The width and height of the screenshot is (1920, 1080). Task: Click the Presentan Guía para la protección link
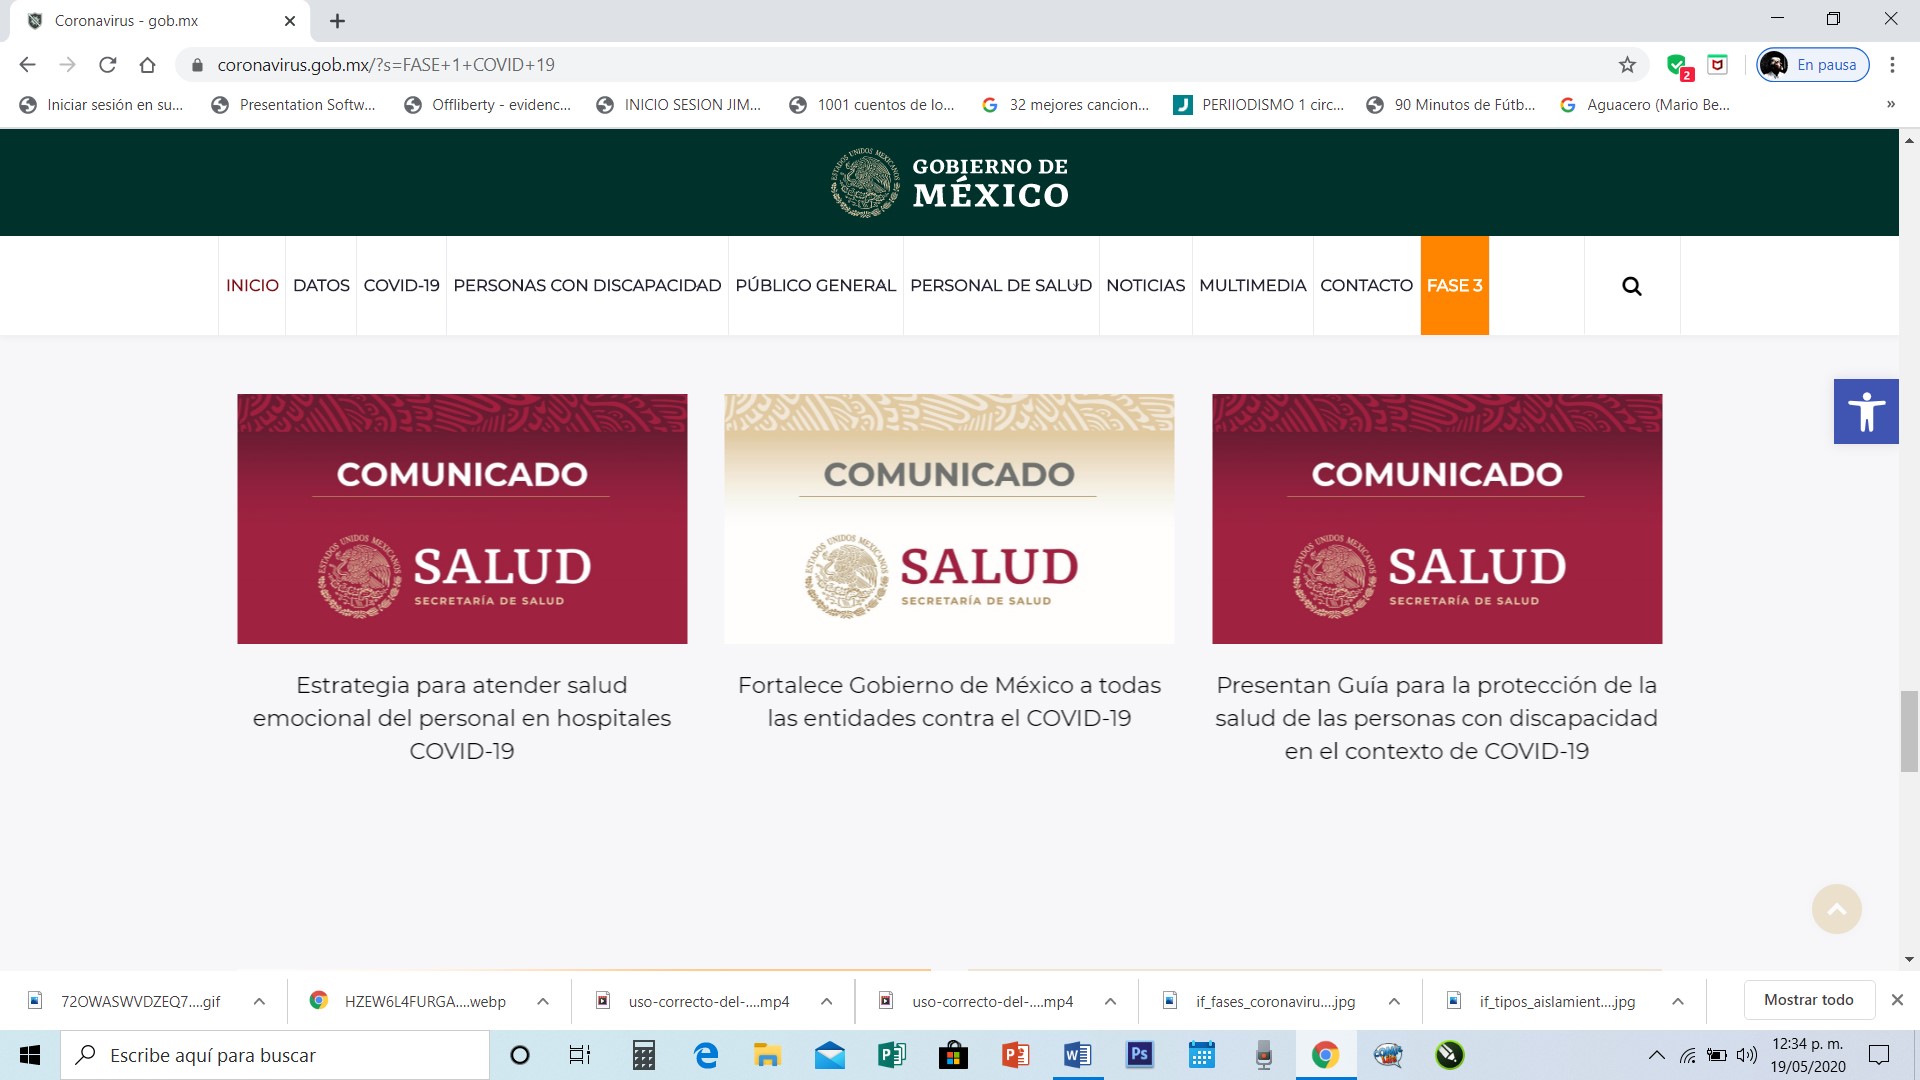tap(1437, 718)
